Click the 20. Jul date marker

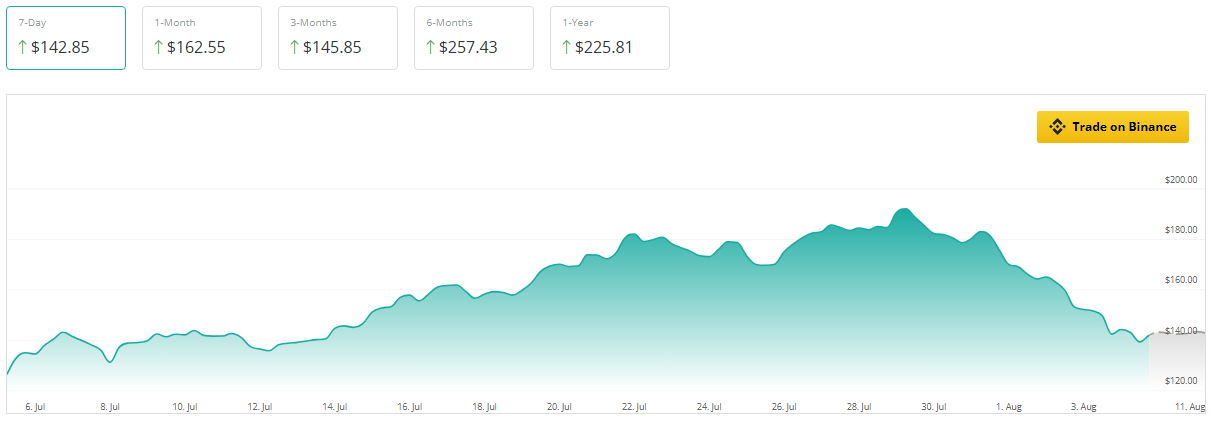coord(559,407)
